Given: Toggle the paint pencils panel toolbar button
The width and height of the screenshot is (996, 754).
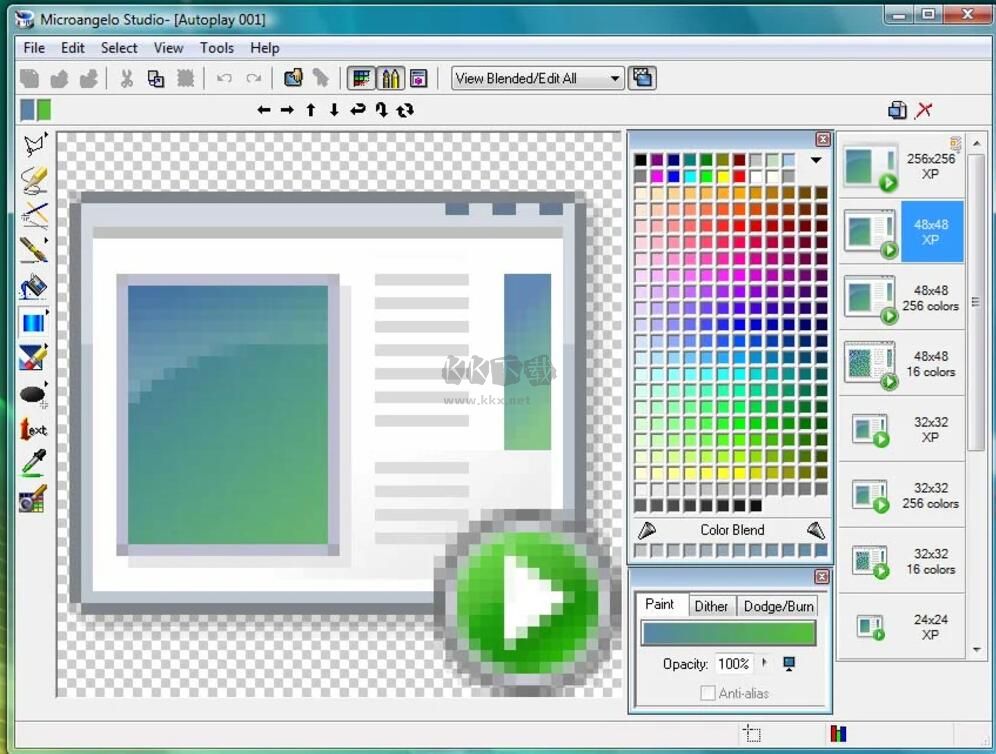Looking at the screenshot, I should [390, 79].
